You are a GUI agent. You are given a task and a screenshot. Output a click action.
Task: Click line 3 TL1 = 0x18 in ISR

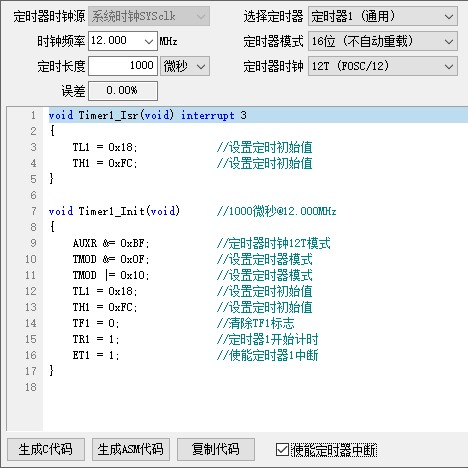[x=105, y=147]
